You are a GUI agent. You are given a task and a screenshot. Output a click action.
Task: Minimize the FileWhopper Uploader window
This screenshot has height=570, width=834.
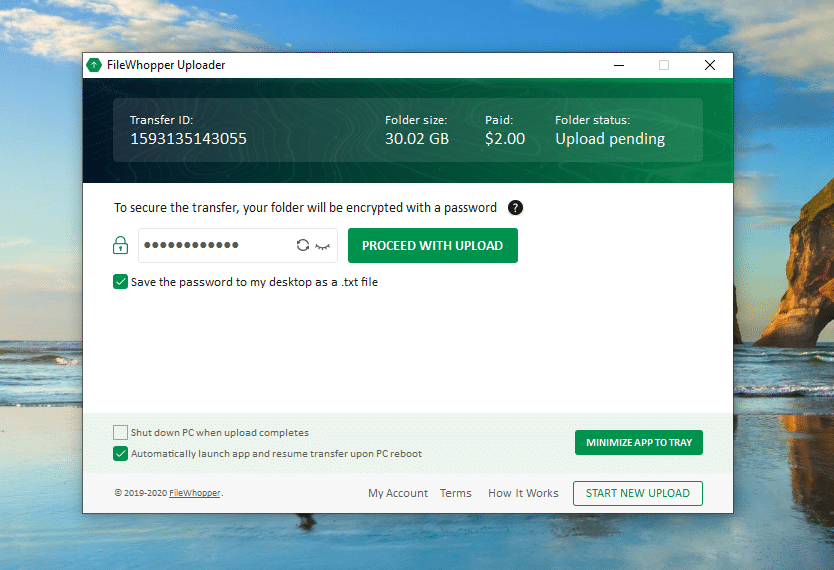tap(618, 65)
